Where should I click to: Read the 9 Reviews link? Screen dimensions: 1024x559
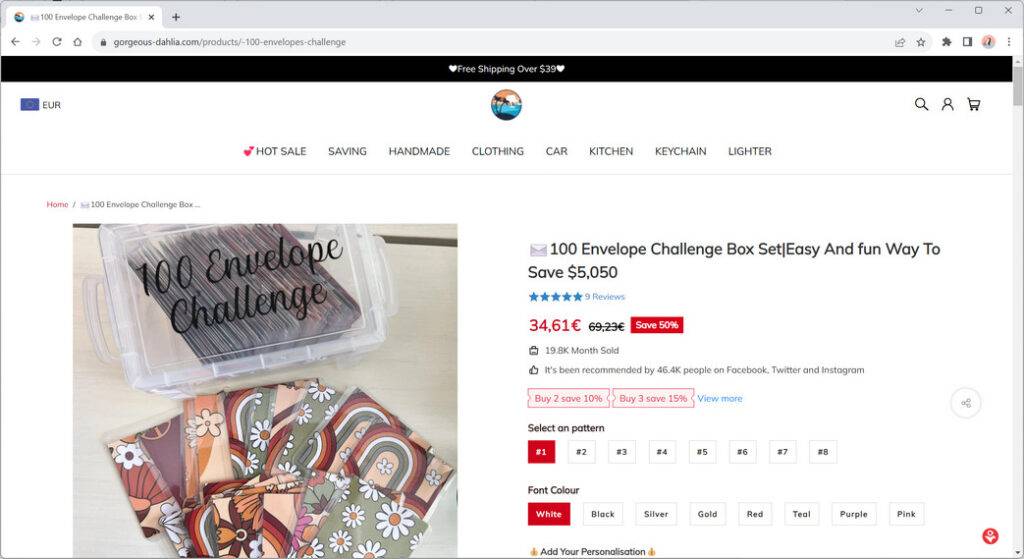(604, 297)
